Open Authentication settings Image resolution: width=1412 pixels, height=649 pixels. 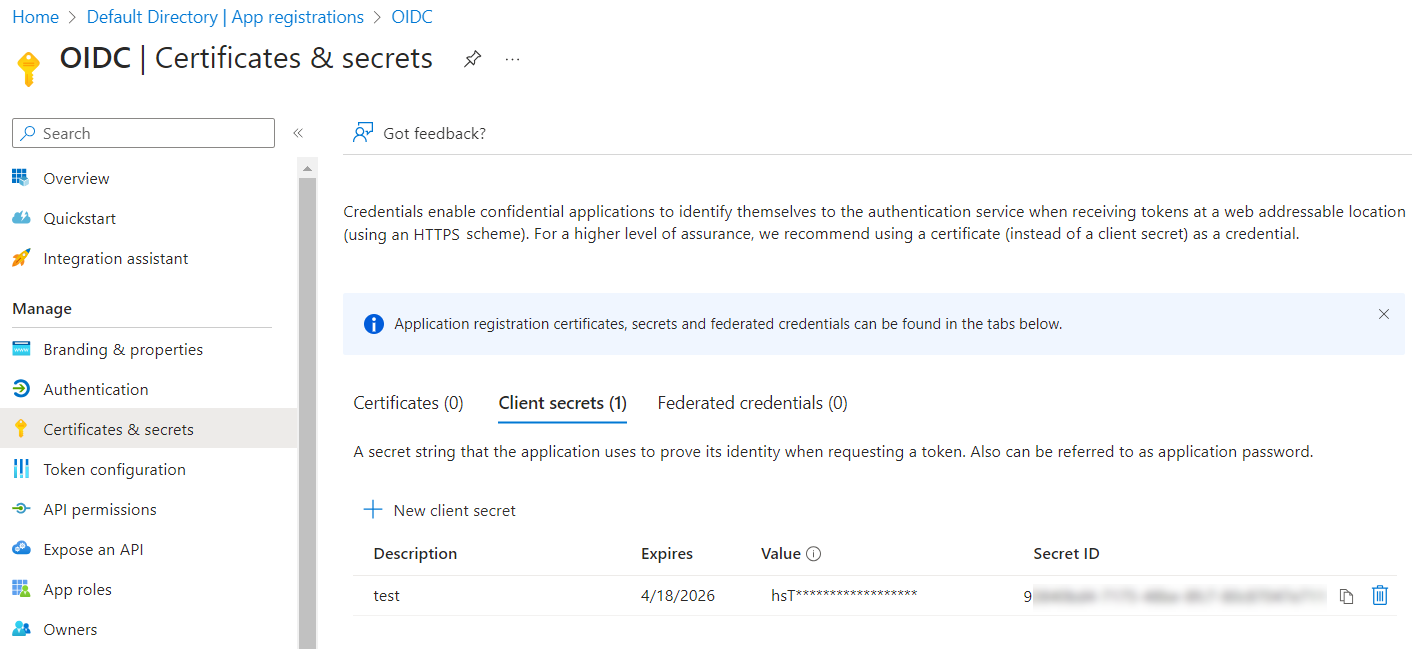(x=95, y=389)
